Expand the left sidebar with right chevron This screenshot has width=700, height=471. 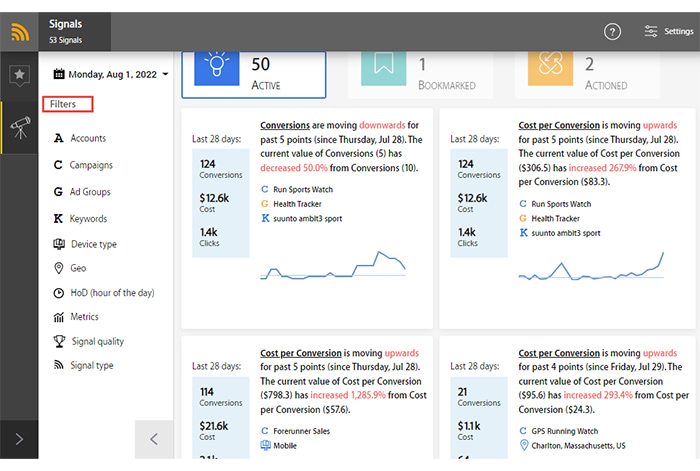(19, 439)
